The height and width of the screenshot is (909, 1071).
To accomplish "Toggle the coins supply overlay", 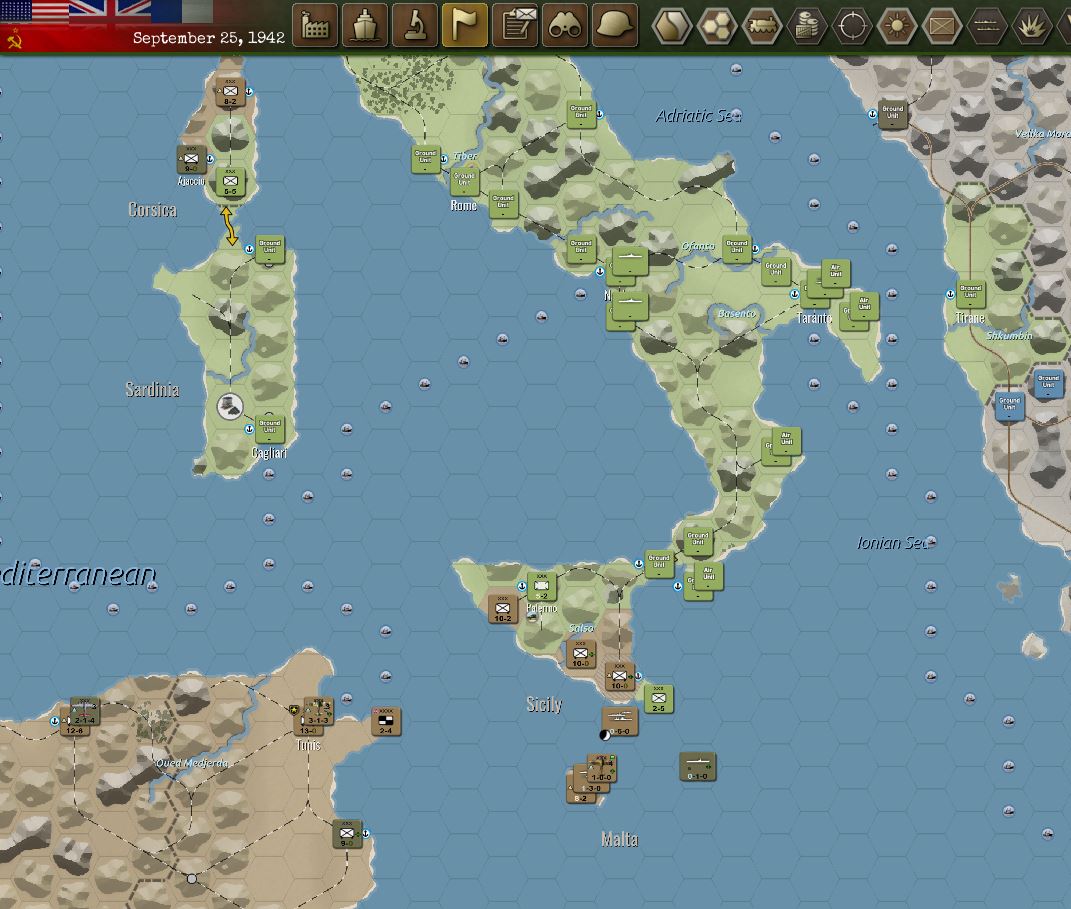I will click(x=807, y=26).
